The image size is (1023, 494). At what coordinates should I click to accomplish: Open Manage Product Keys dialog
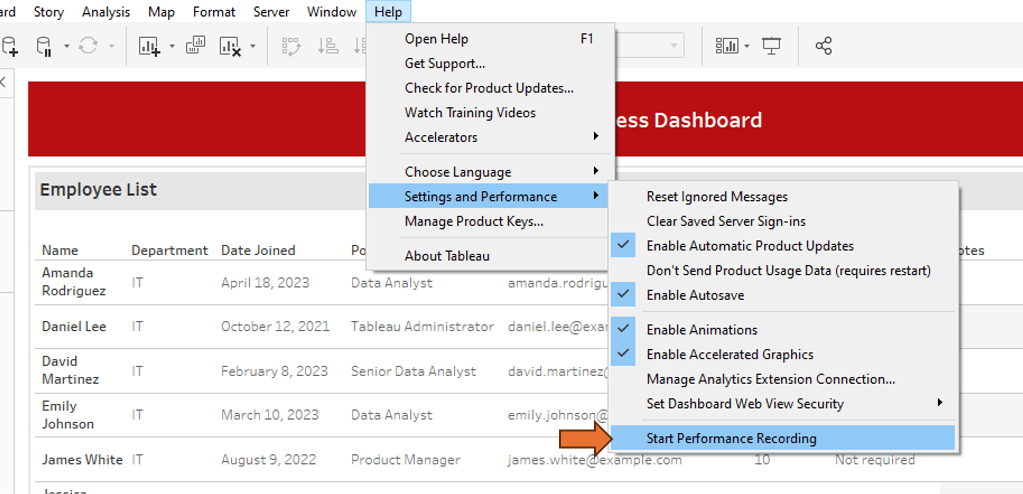[x=490, y=221]
